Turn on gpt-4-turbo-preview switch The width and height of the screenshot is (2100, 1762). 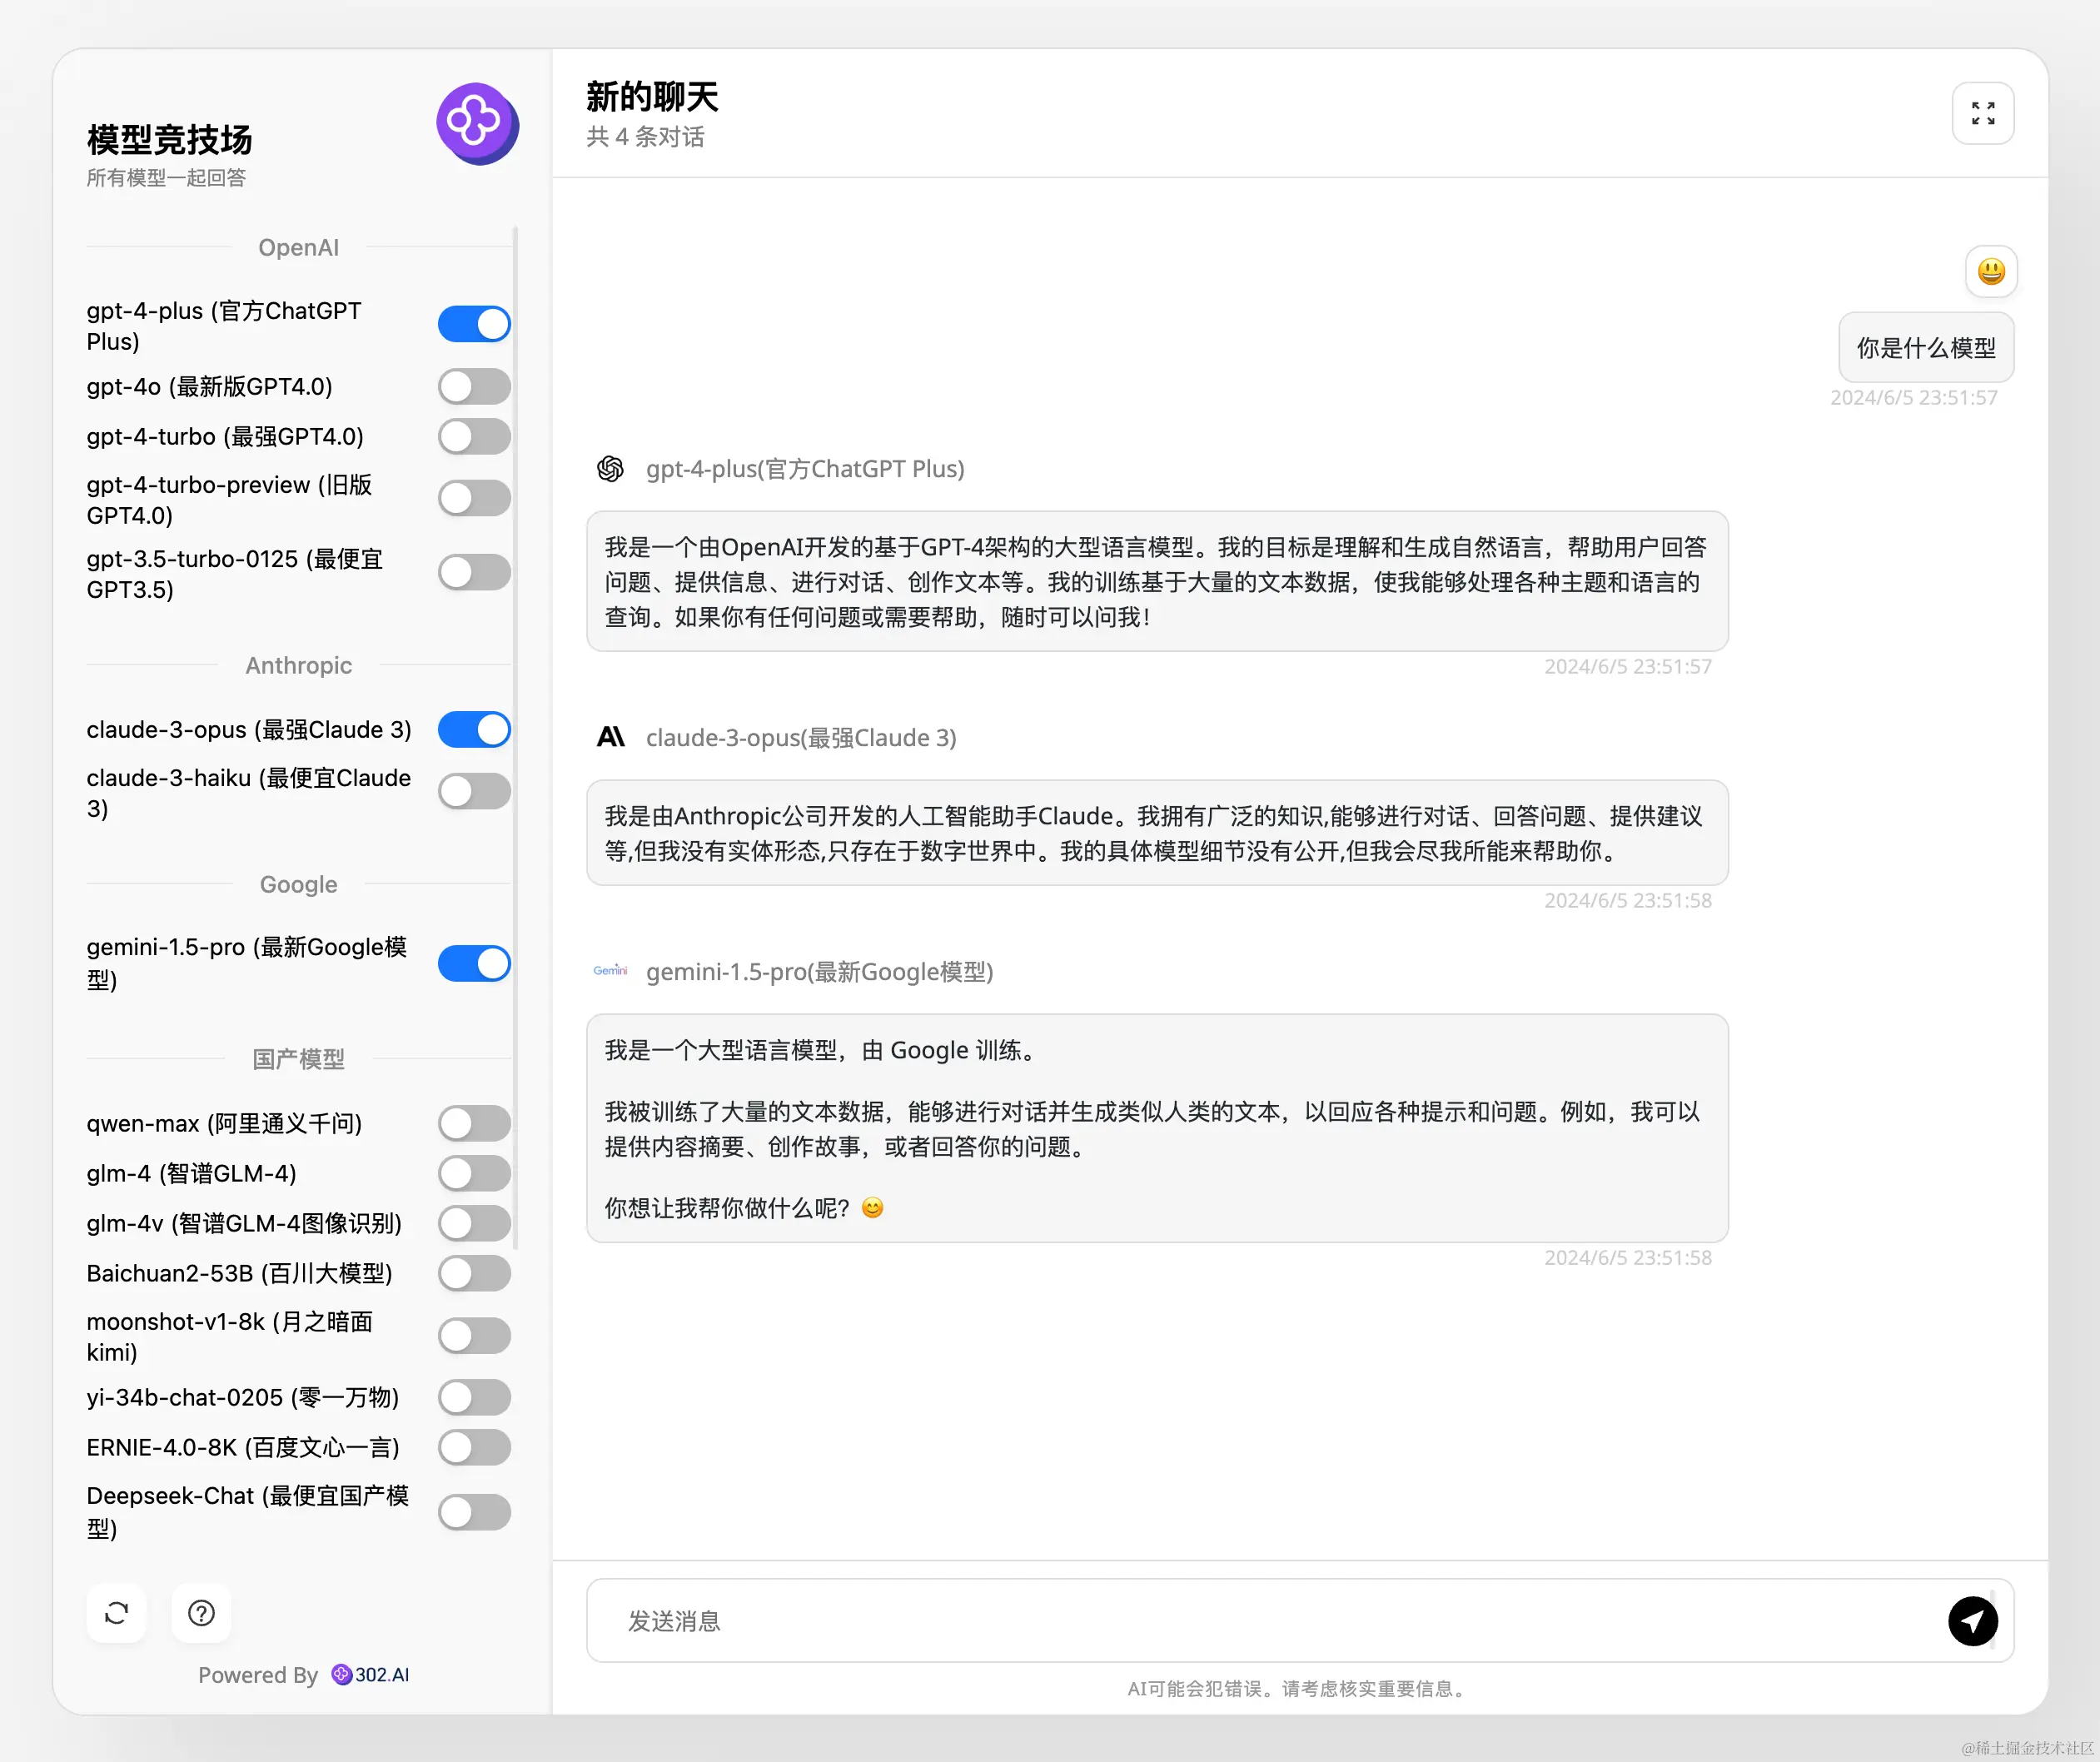click(x=474, y=499)
